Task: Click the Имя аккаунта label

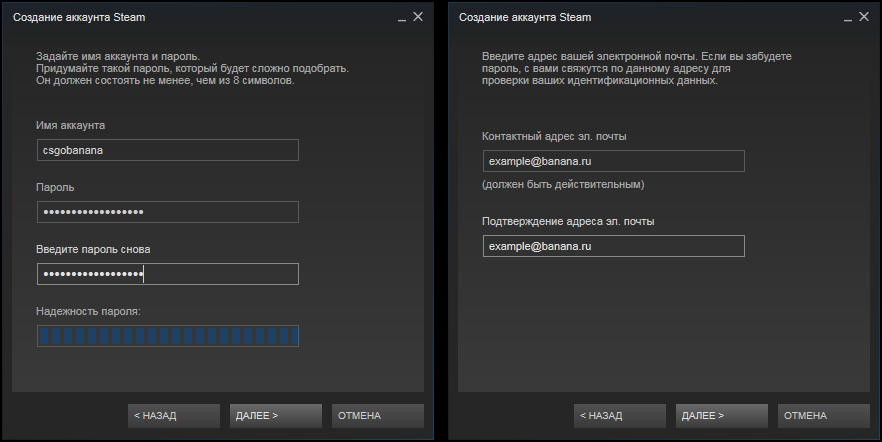Action: click(x=70, y=125)
